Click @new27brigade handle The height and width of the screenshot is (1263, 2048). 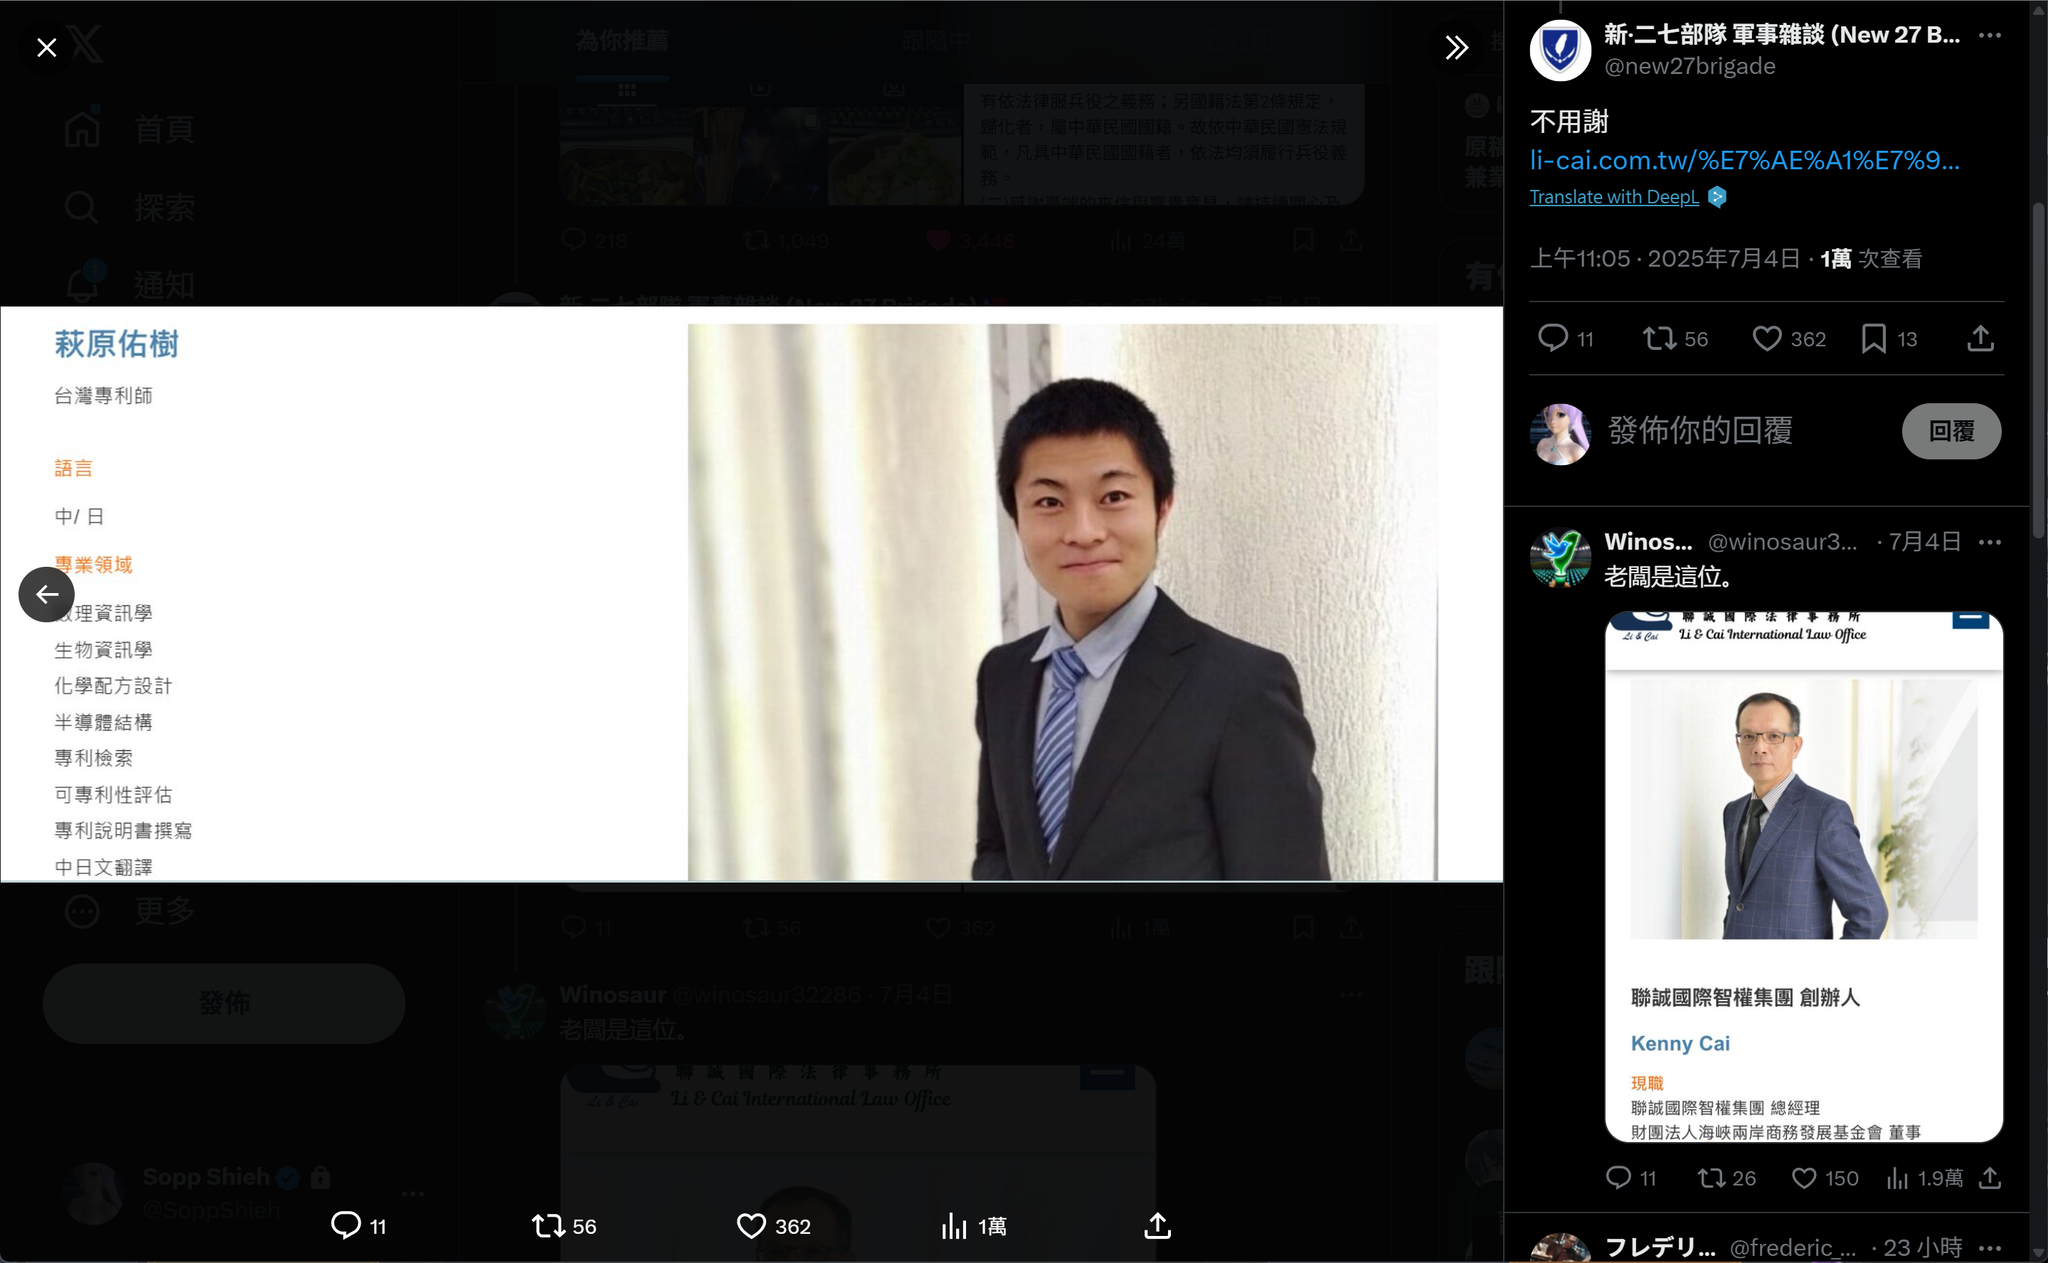point(1689,66)
